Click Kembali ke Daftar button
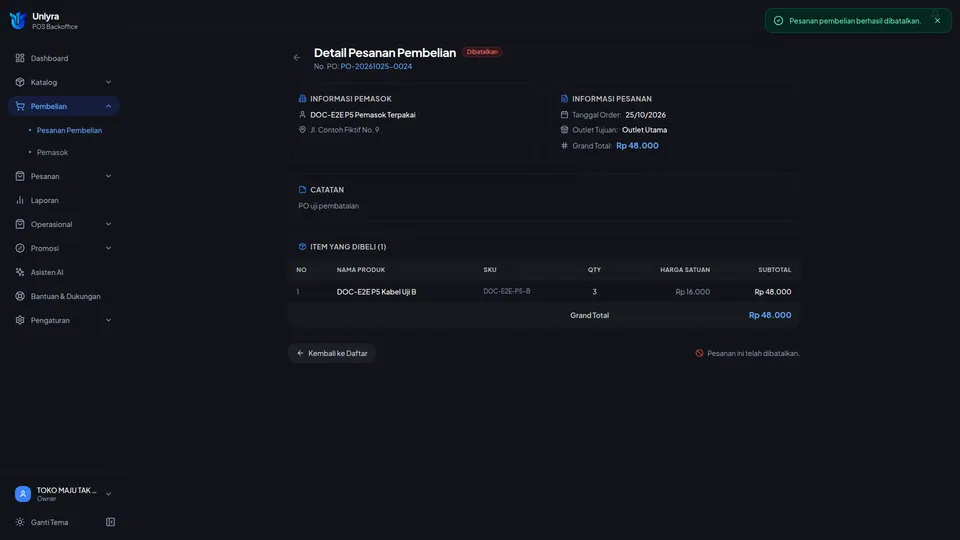The height and width of the screenshot is (540, 960). [x=332, y=353]
